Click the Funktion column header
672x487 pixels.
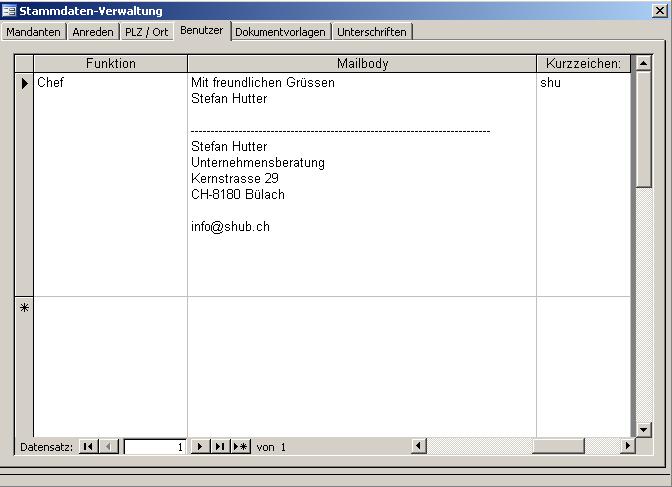click(110, 64)
